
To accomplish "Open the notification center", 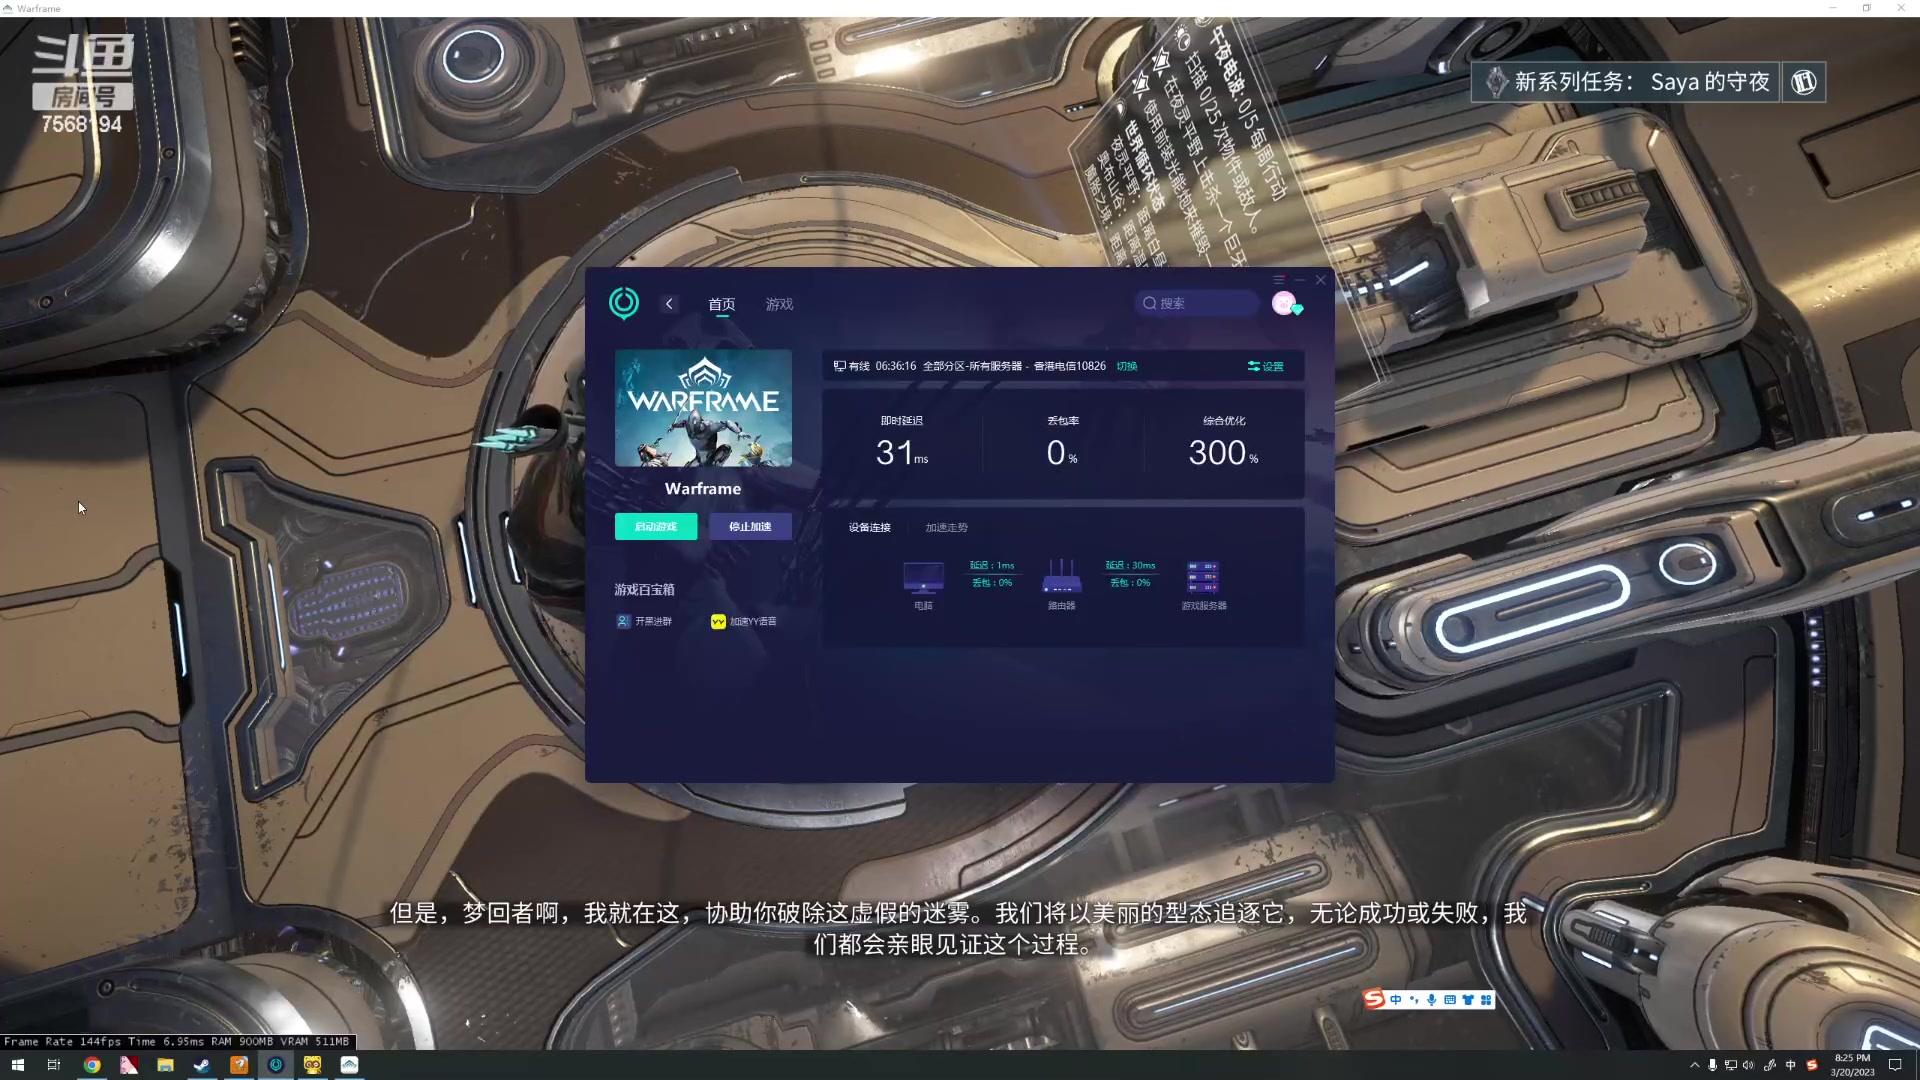I will (1895, 1065).
